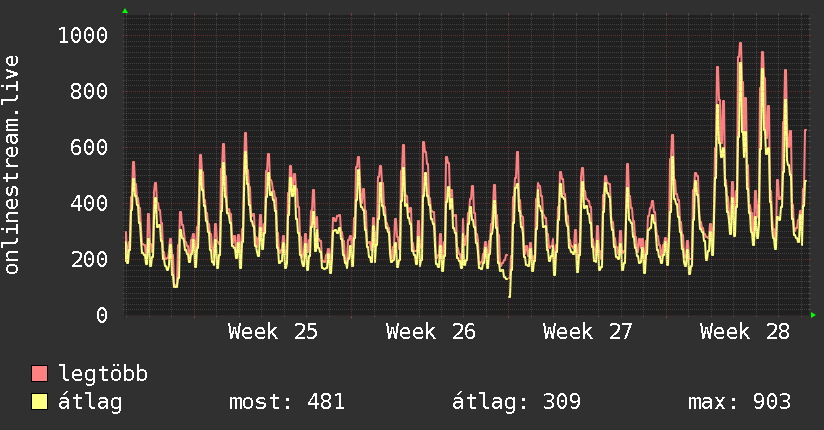Click the átlag legend label

coord(90,402)
